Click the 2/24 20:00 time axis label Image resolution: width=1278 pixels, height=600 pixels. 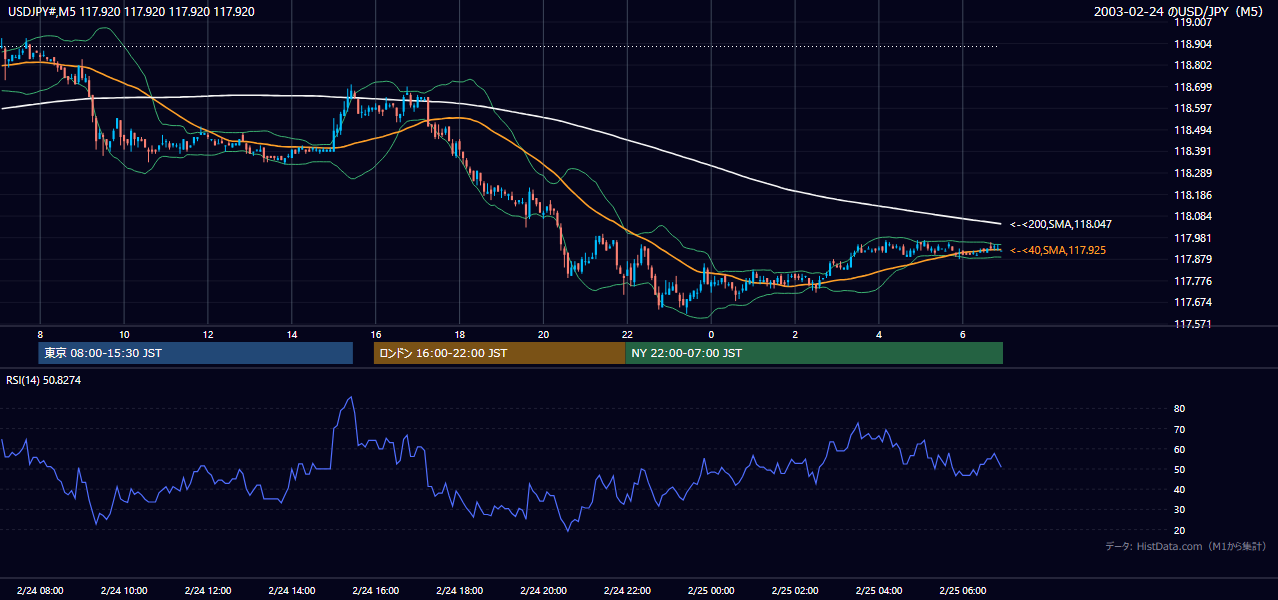[544, 591]
